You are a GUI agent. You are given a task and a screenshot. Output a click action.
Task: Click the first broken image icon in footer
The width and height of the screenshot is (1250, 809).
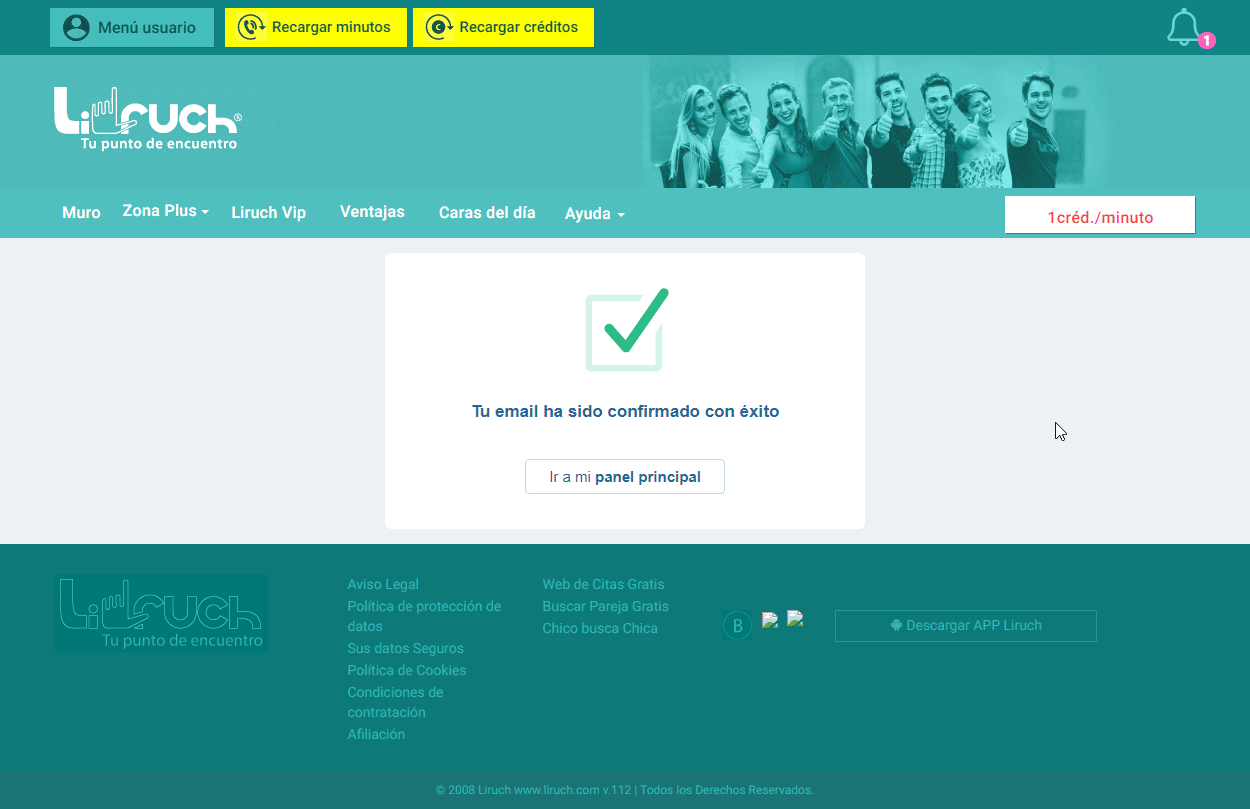coord(769,619)
